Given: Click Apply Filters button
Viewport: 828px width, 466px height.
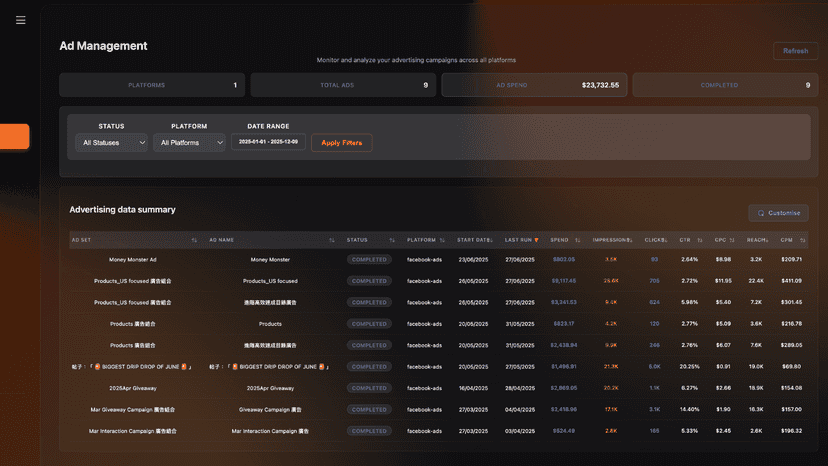Looking at the screenshot, I should pyautogui.click(x=342, y=143).
